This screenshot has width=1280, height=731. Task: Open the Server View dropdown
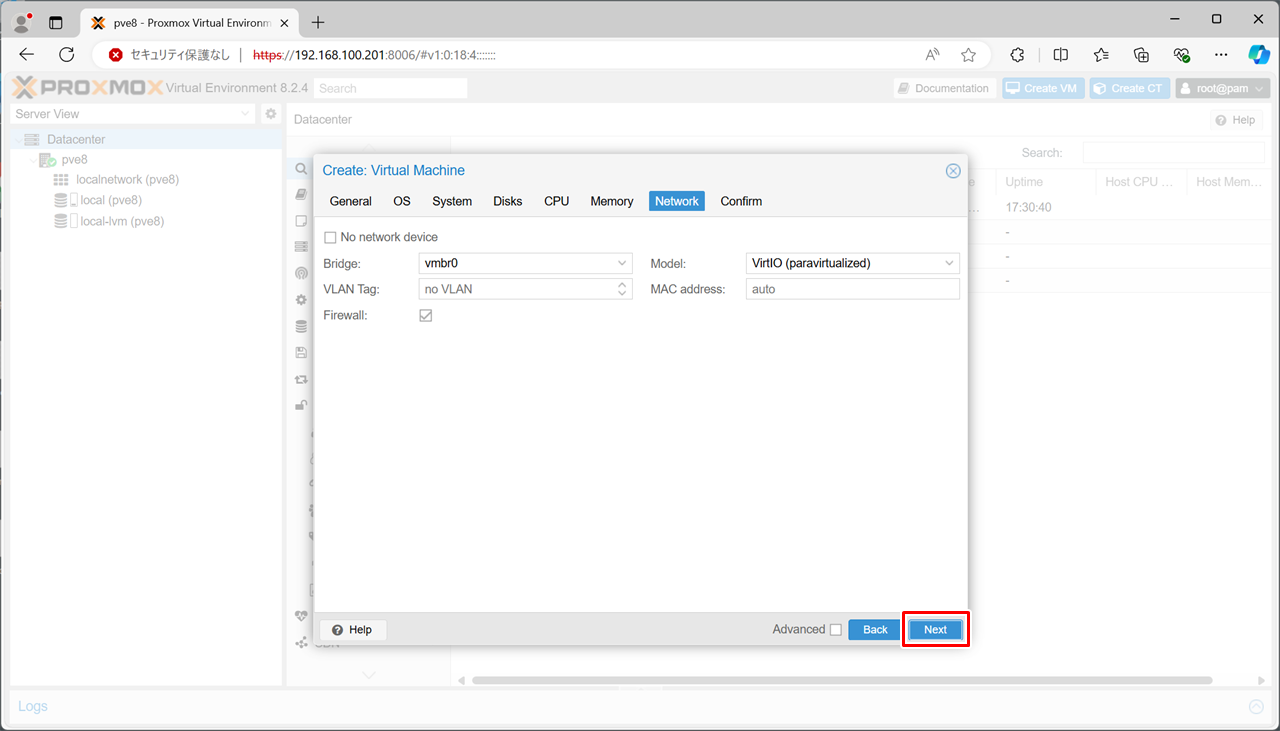tap(132, 114)
